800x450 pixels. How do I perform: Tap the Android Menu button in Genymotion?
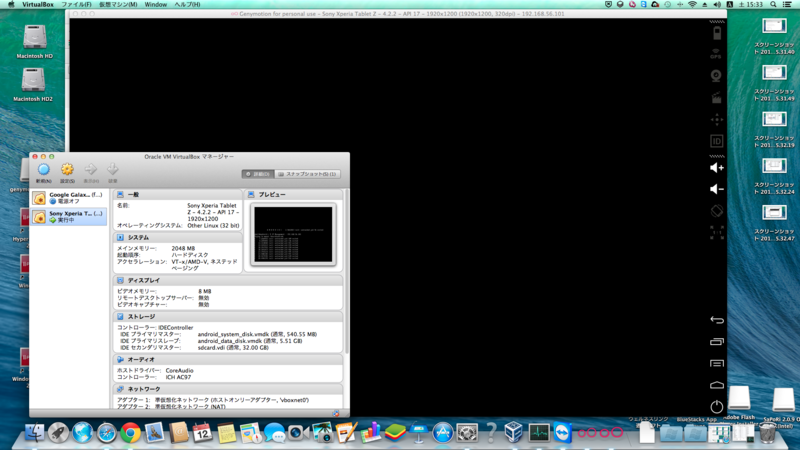pos(717,363)
